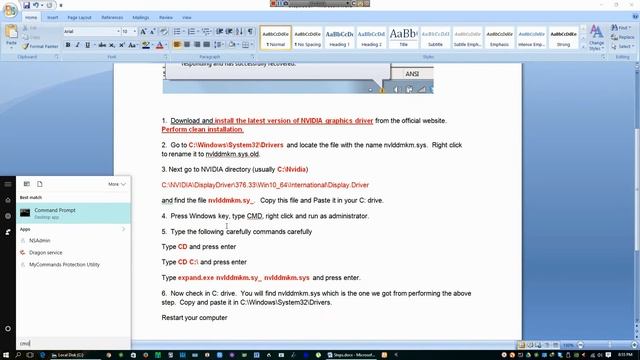Toggle strikethrough formatting
This screenshot has width=640, height=360.
[102, 45]
